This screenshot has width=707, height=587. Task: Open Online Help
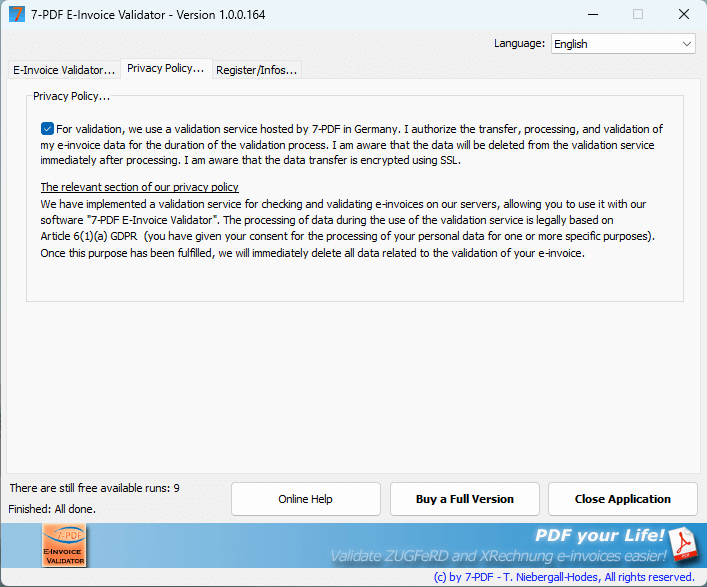coord(306,499)
